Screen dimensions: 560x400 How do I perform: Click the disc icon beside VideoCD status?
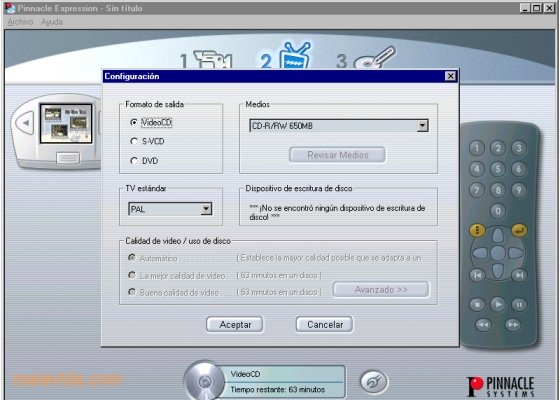(204, 381)
